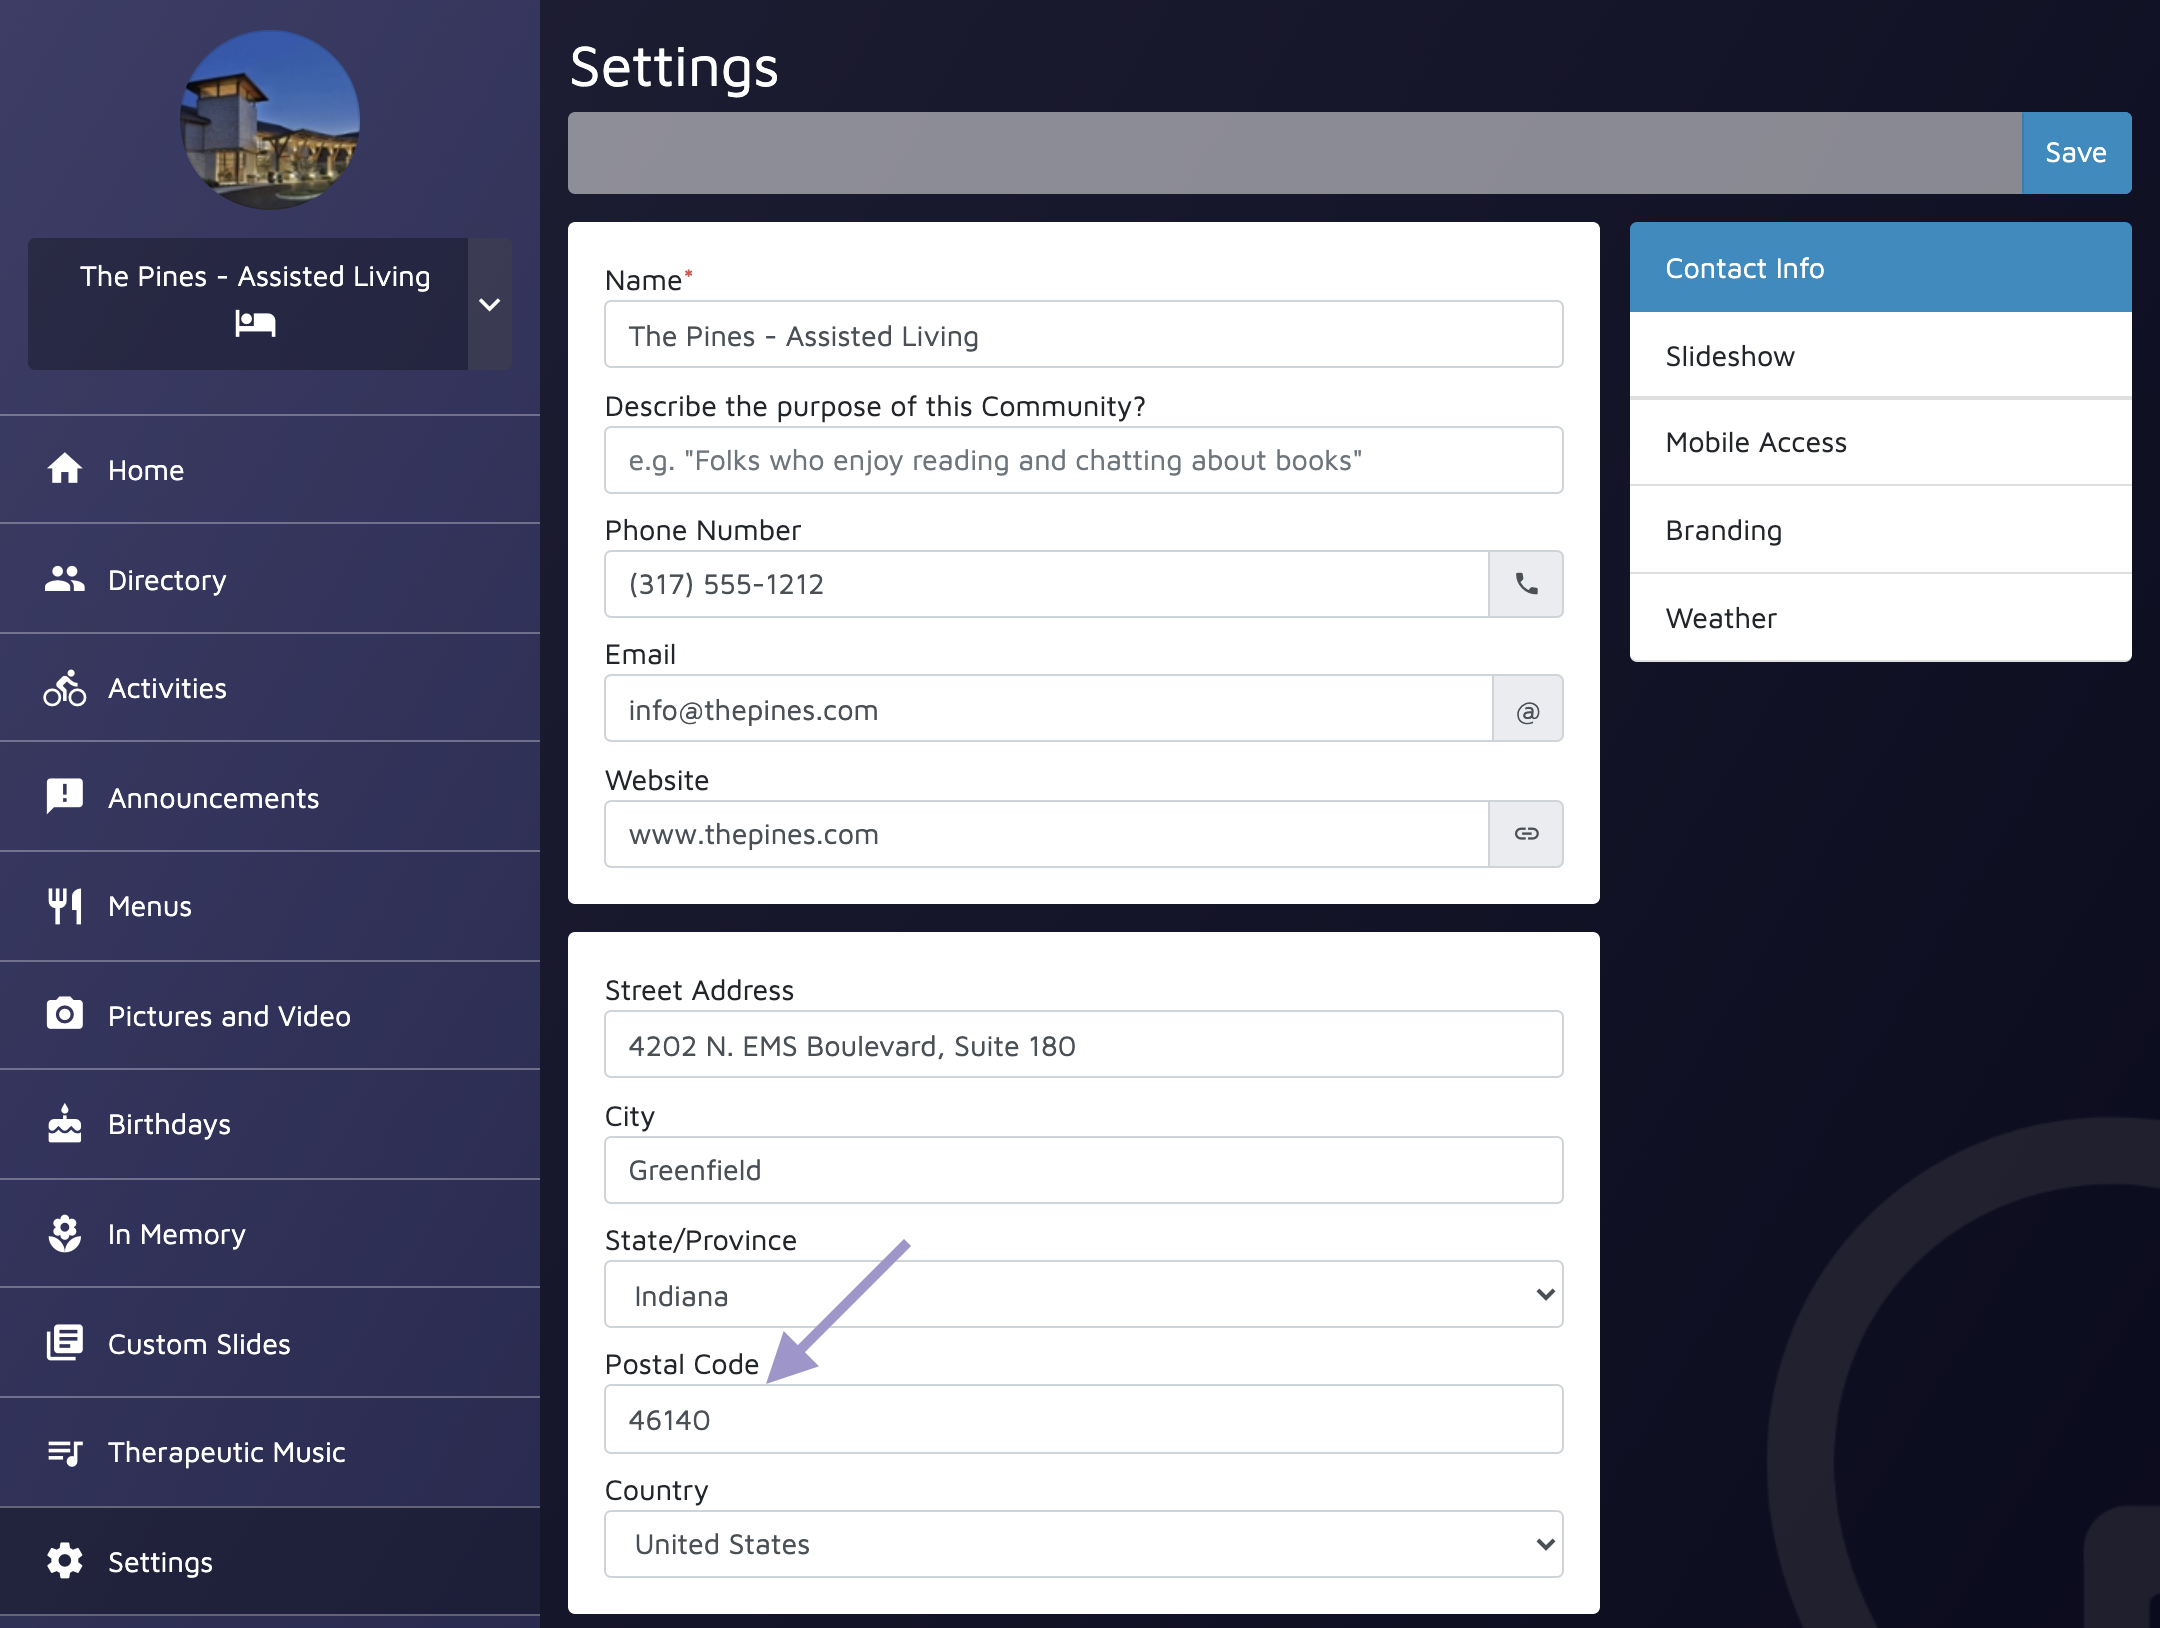This screenshot has height=1628, width=2160.
Task: Switch to the Slideshow settings tab
Action: click(1880, 356)
